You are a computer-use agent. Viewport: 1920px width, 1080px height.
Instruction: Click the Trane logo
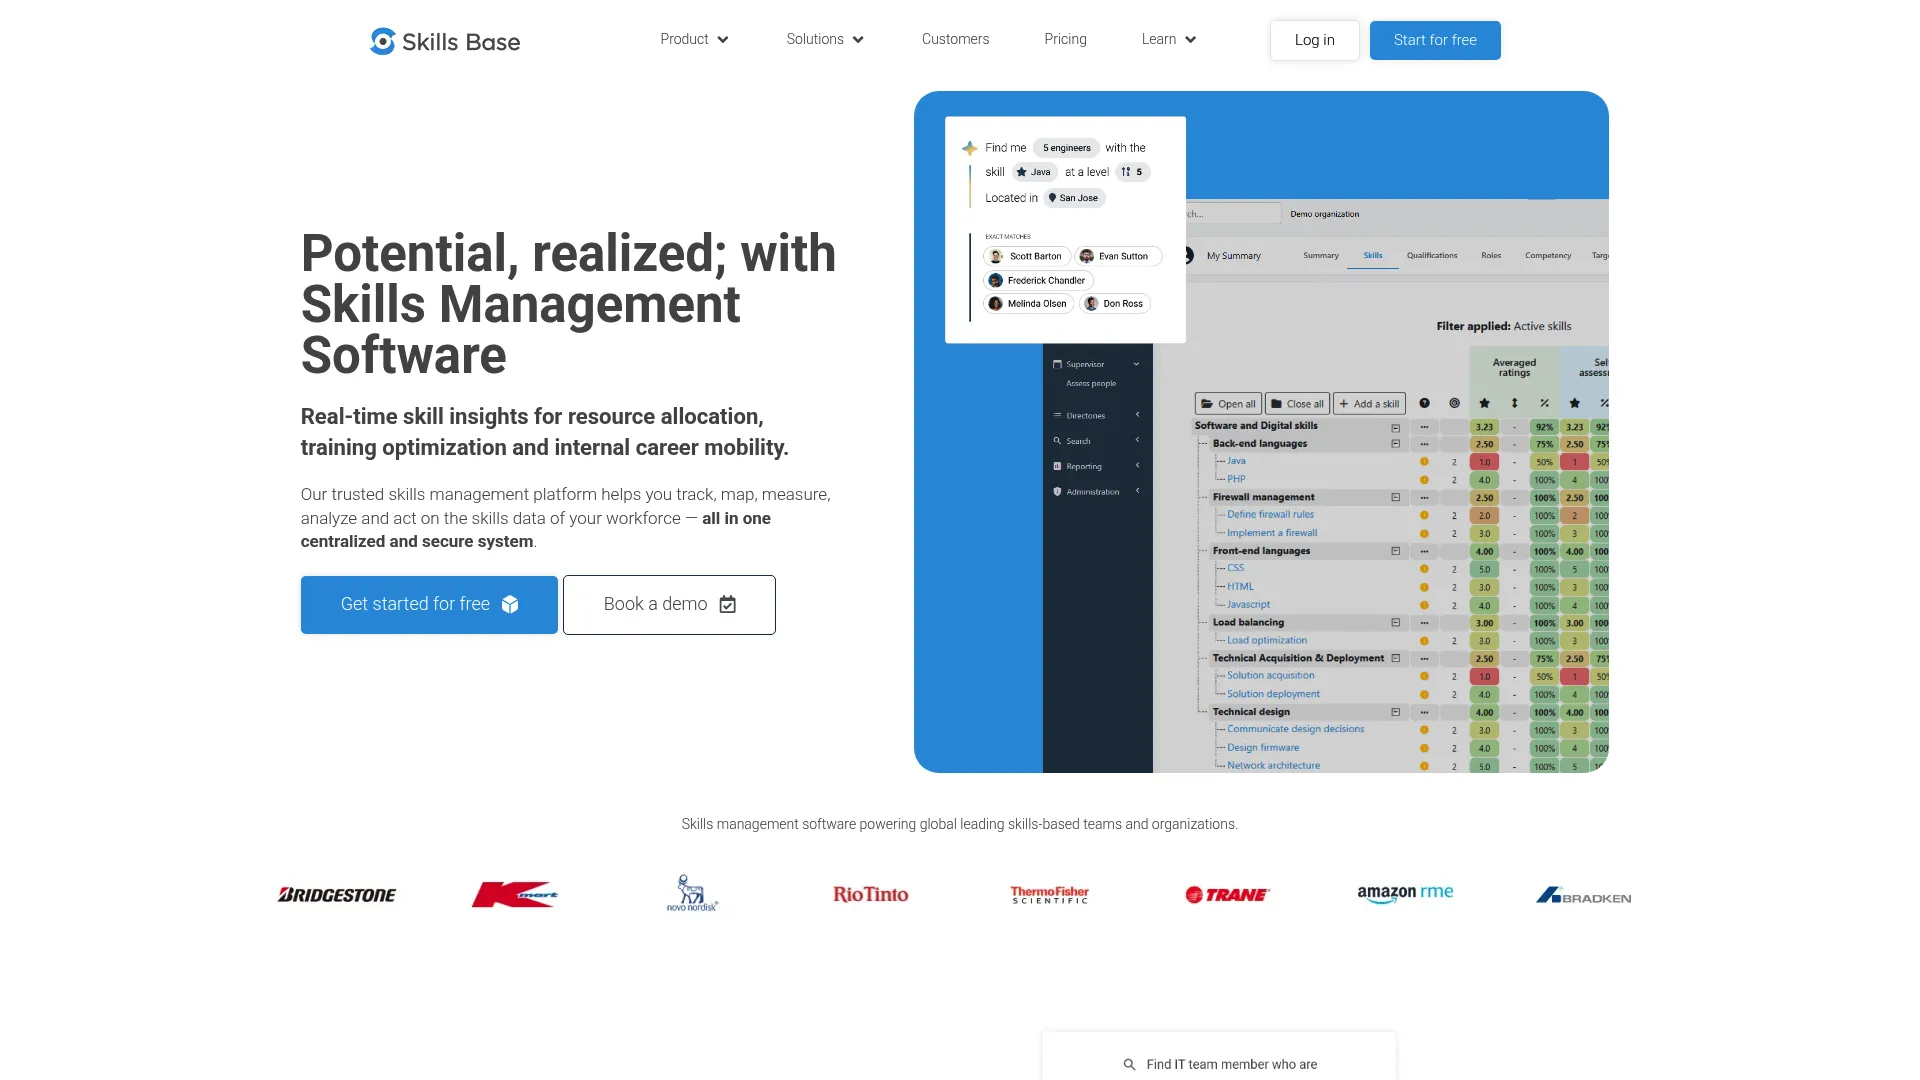pos(1227,895)
